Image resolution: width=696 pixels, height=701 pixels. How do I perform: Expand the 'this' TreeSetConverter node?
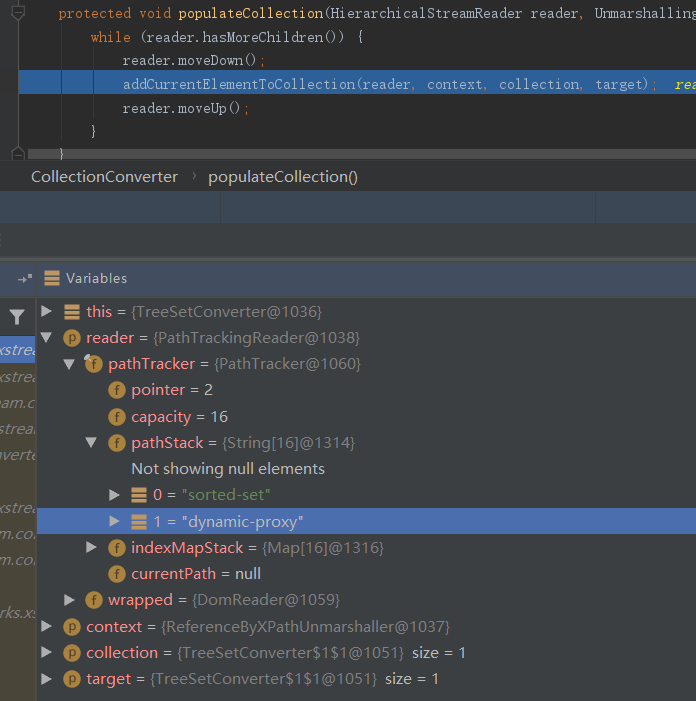(46, 312)
